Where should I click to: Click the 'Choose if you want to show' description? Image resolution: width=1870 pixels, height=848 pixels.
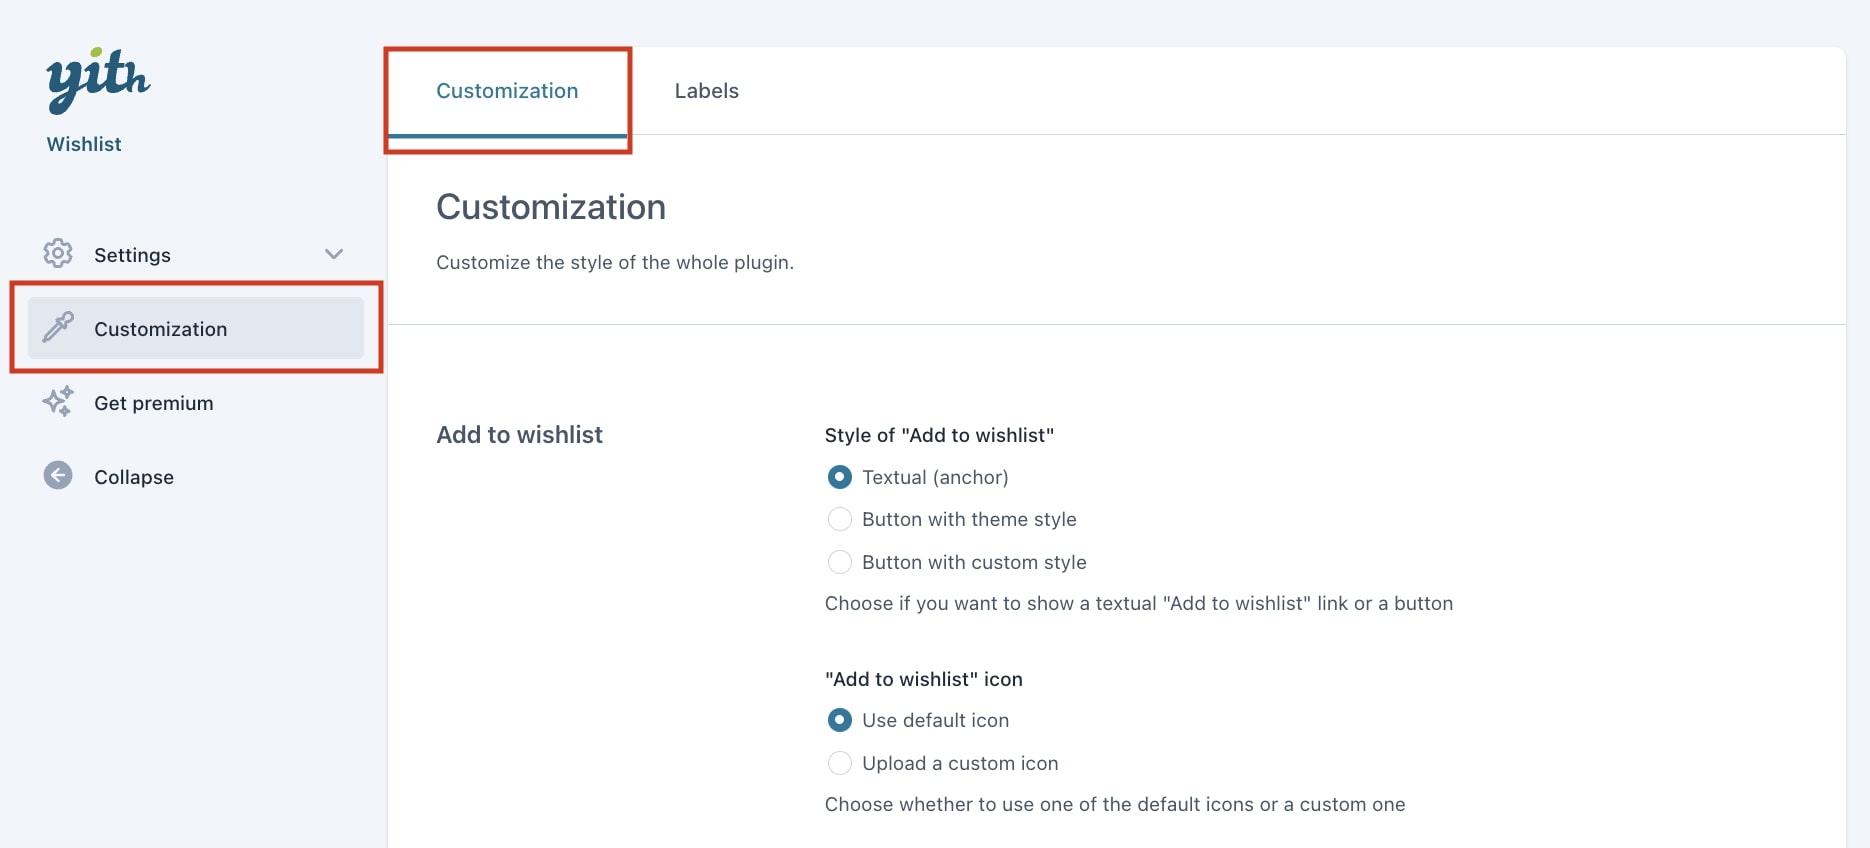click(1139, 603)
